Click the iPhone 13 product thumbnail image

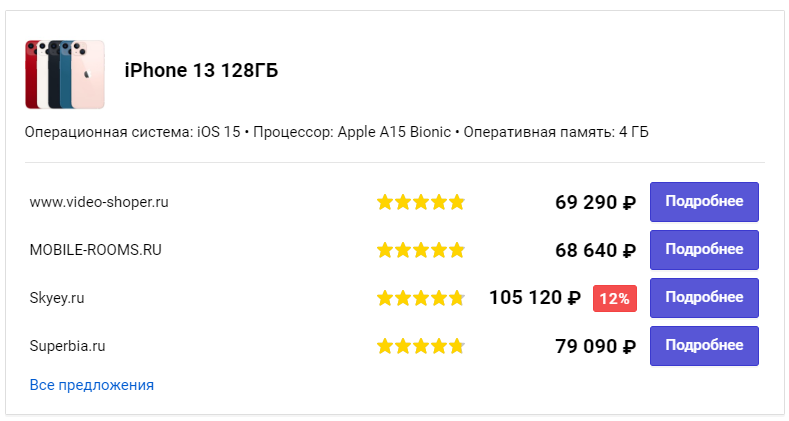[x=64, y=73]
